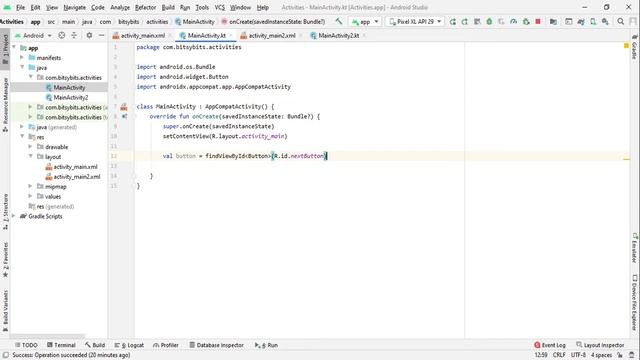Toggle tool window bars icon in status bar corner
The image size is (640, 360).
(6, 355)
